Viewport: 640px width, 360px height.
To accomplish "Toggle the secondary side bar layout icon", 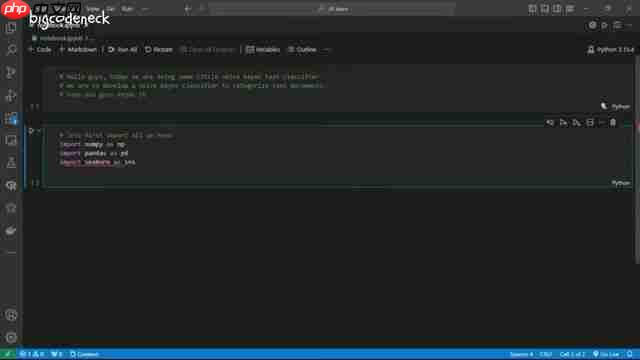I will point(557,9).
